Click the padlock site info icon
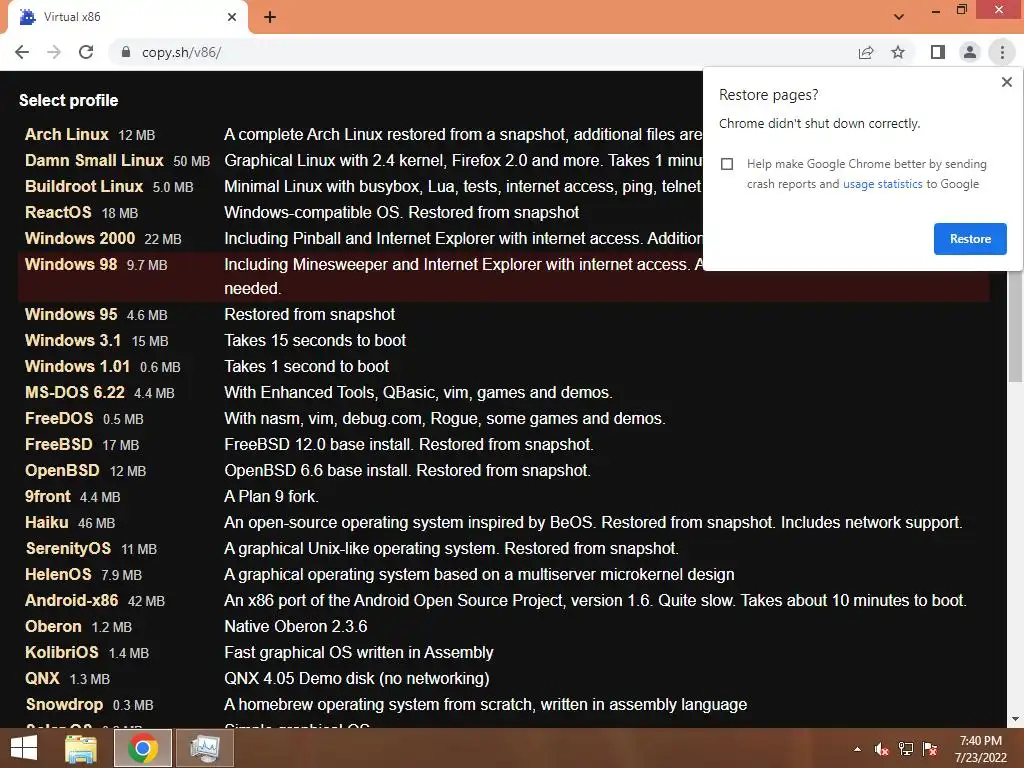 point(126,52)
